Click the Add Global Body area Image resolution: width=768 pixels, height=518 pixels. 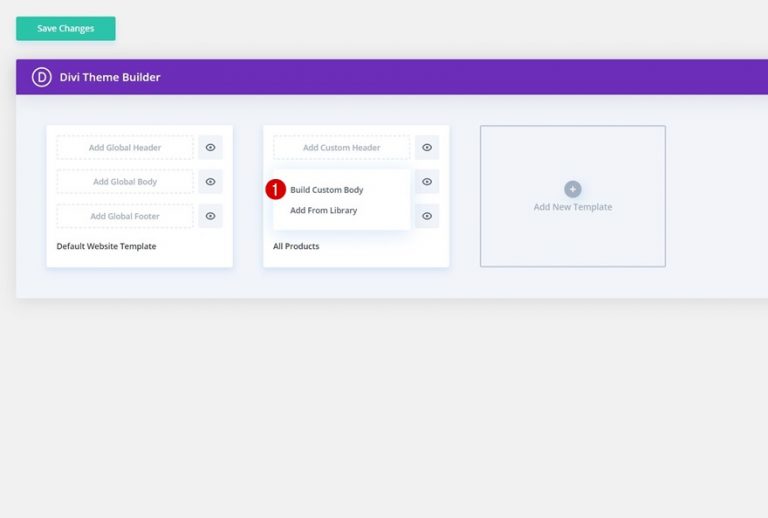125,182
